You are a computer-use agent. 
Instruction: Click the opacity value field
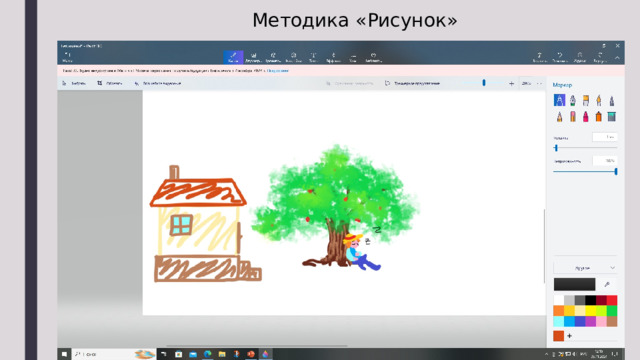click(605, 161)
